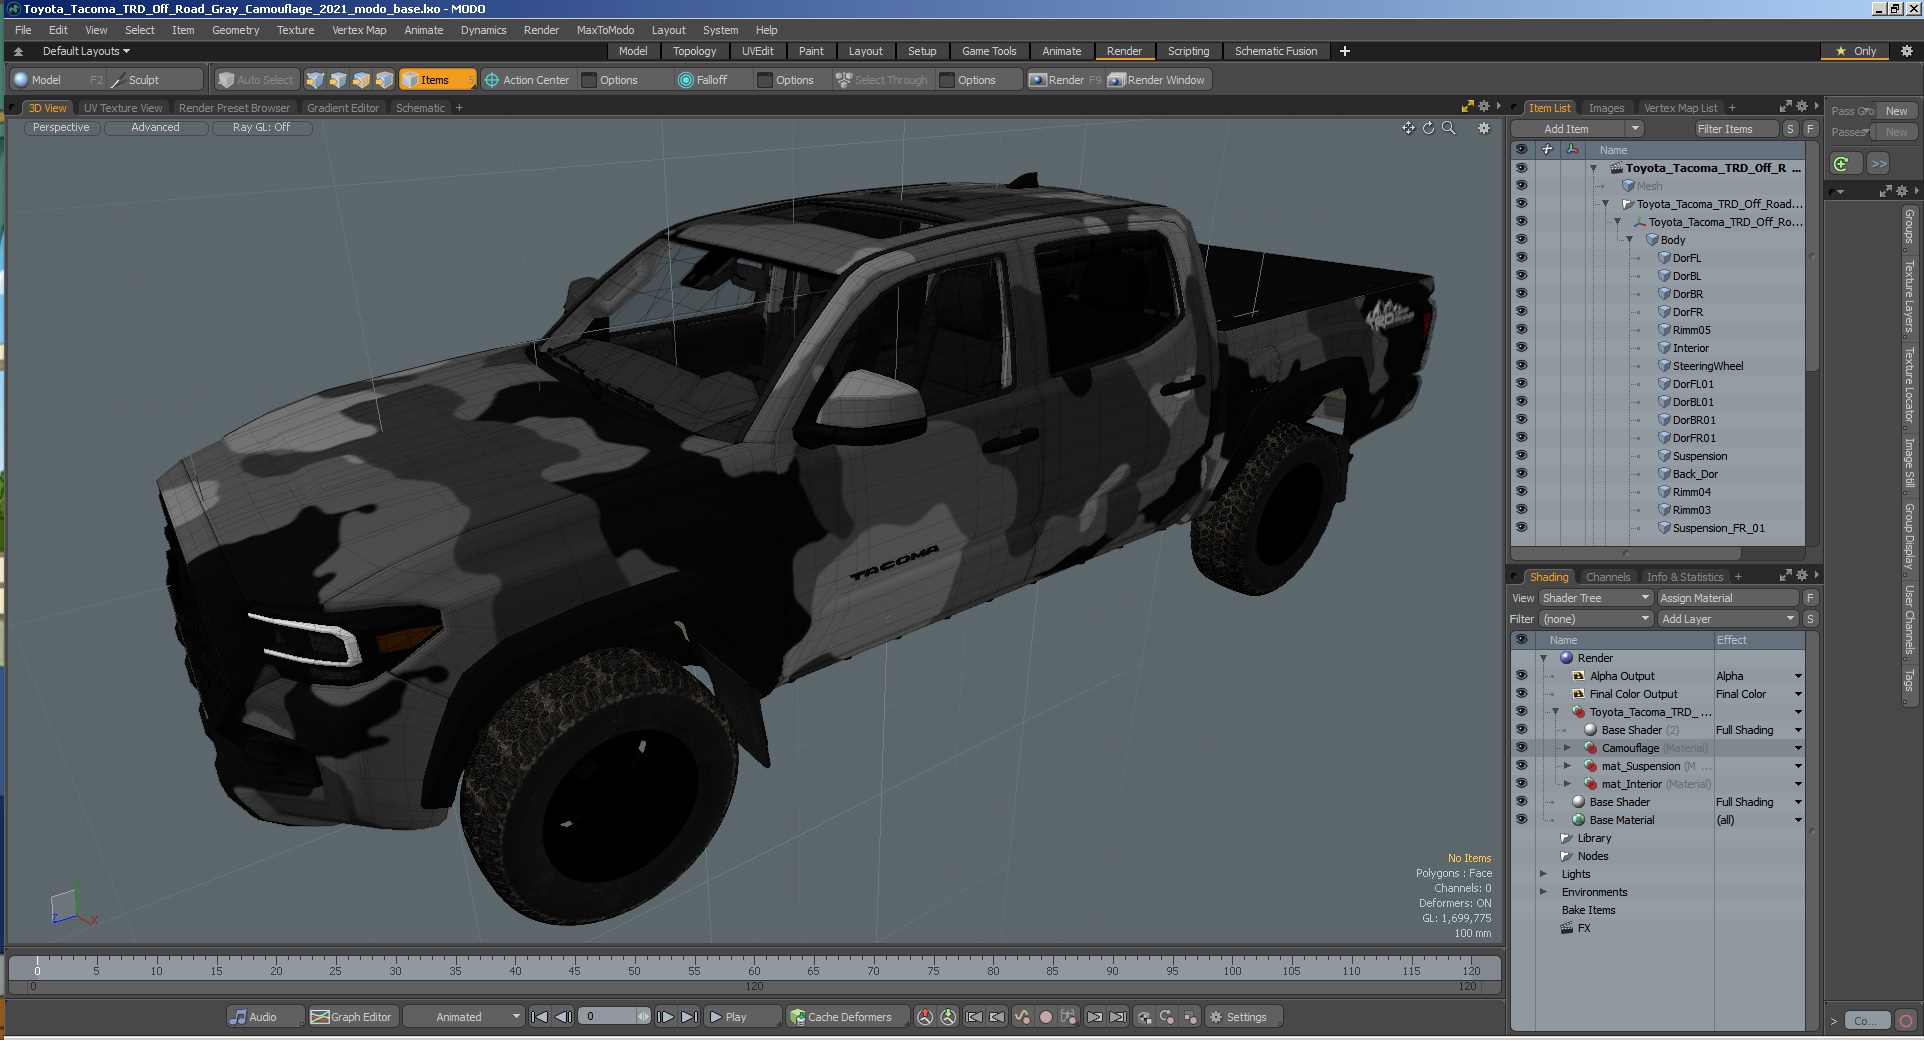Expand Lights in shader tree

click(x=1543, y=874)
